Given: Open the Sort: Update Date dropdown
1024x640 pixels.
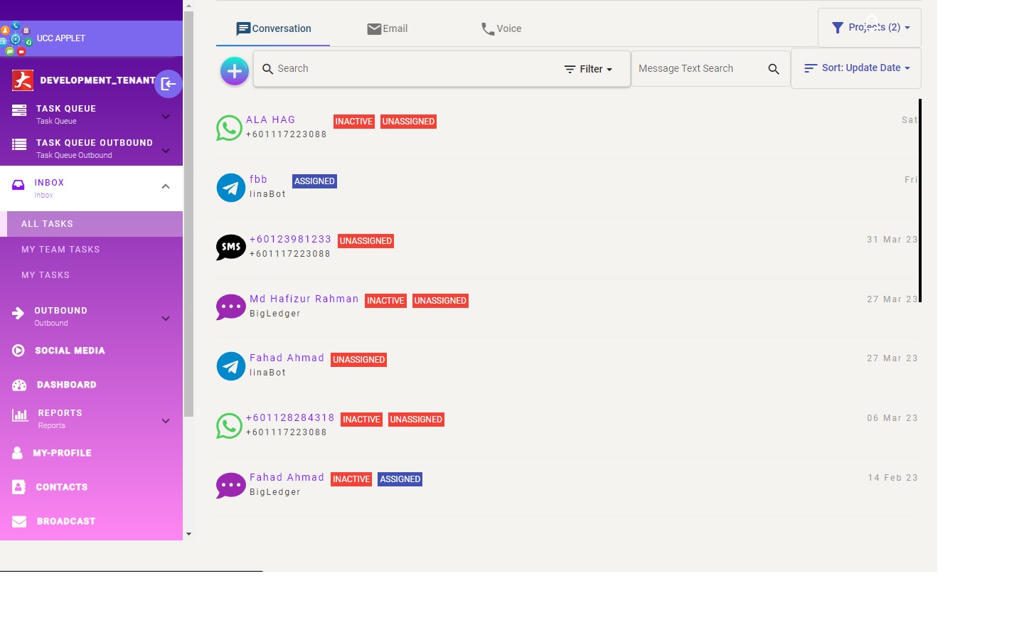Looking at the screenshot, I should click(x=856, y=68).
